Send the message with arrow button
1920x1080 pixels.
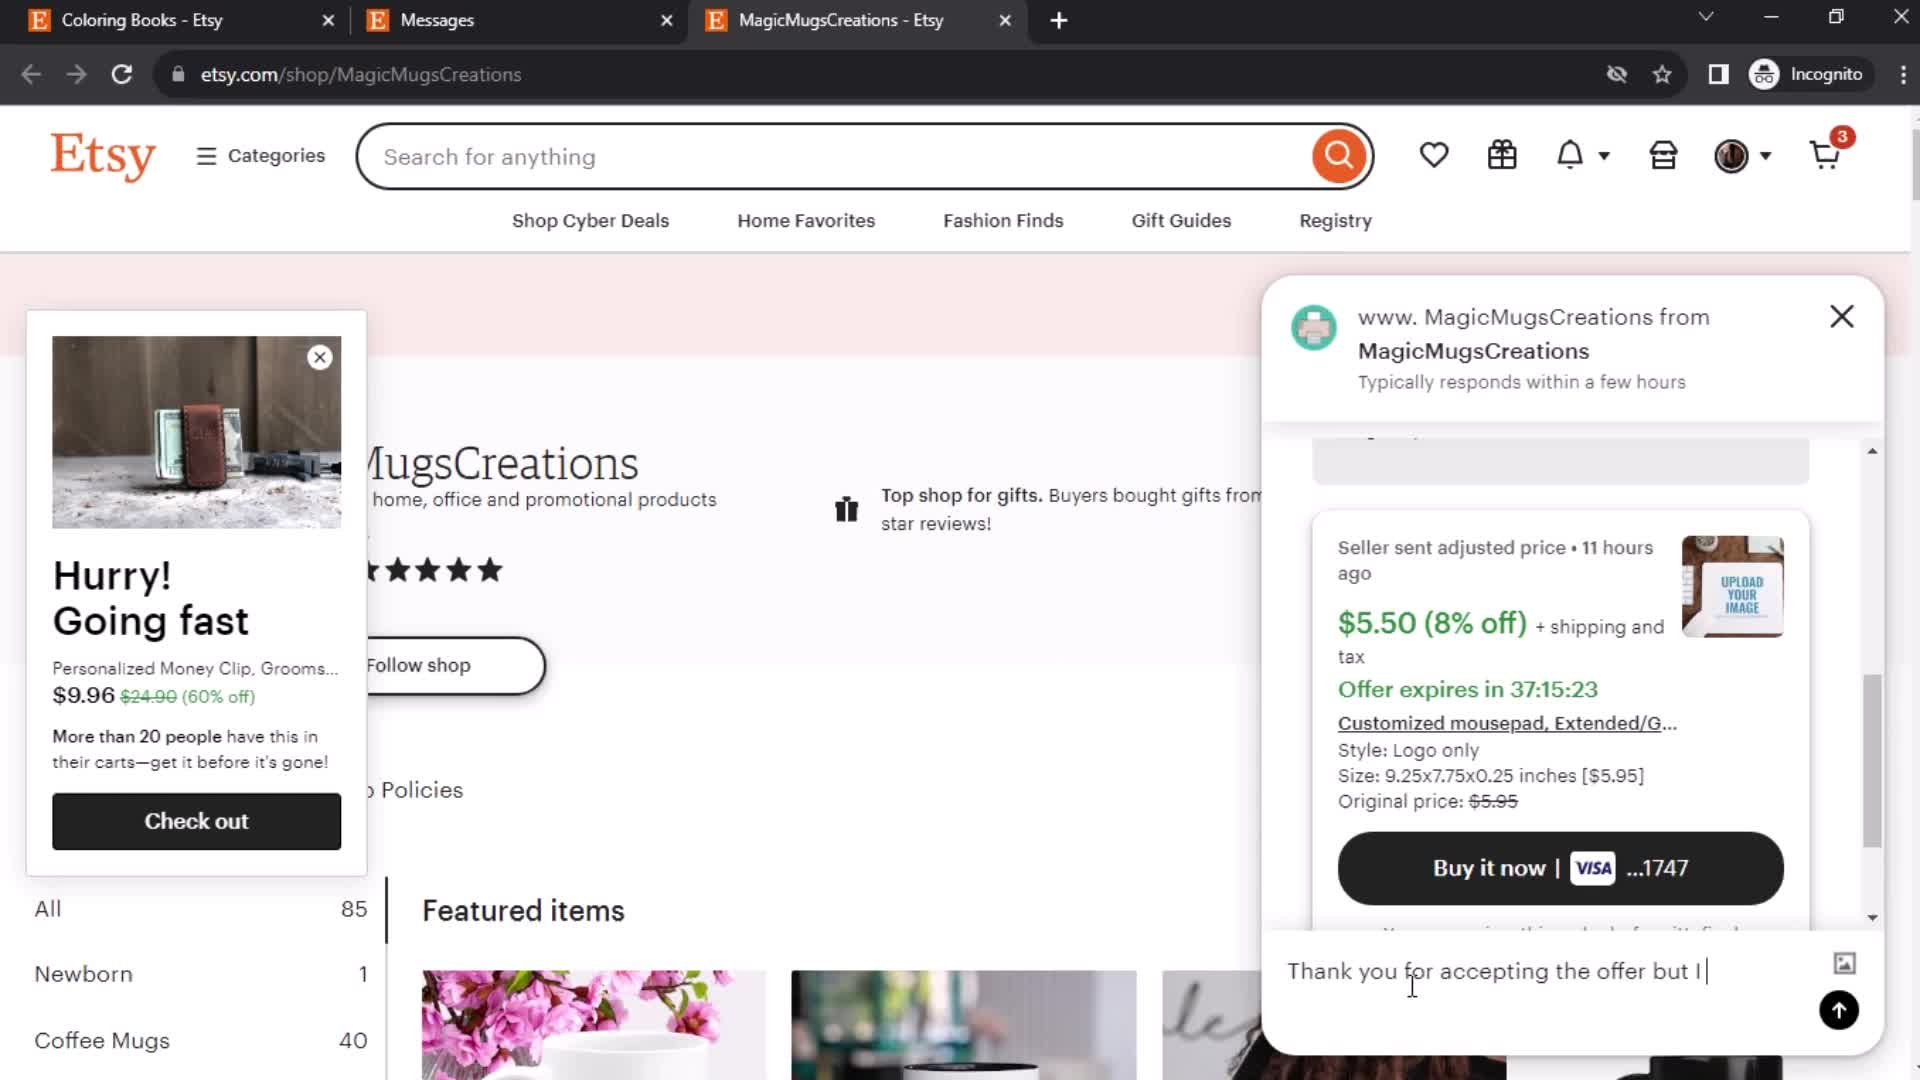[1839, 1010]
